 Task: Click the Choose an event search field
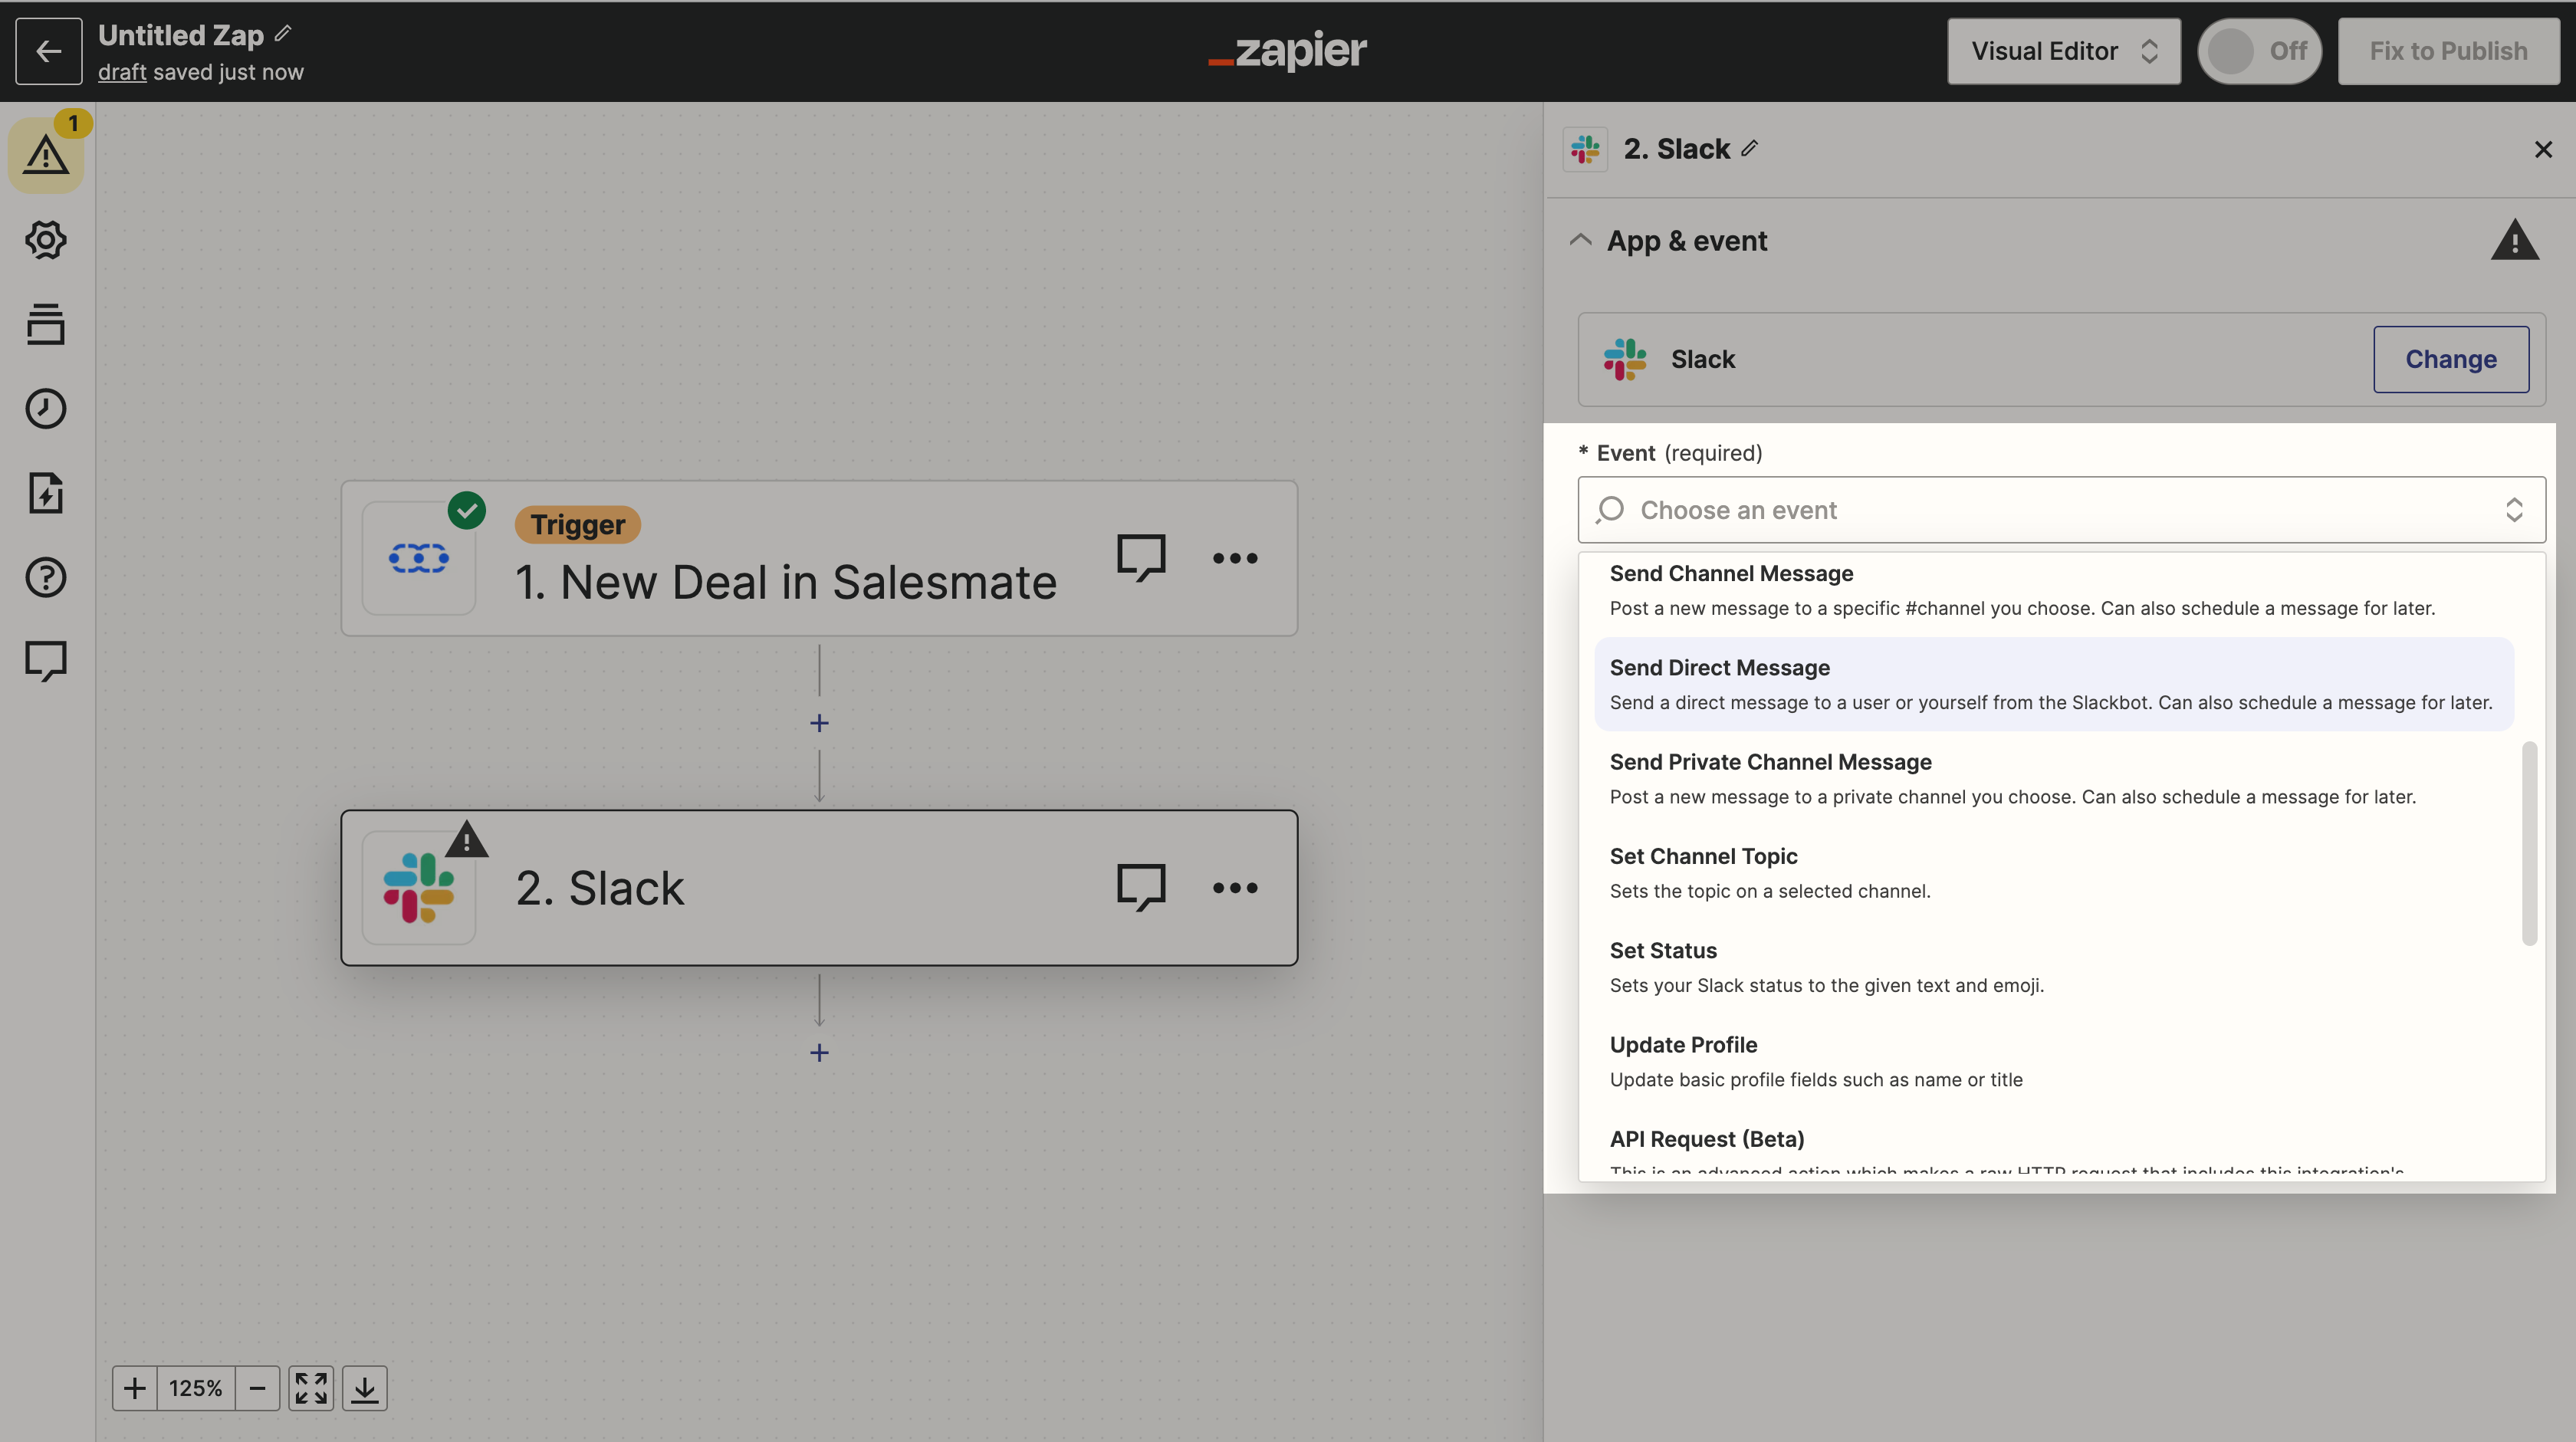pos(2061,510)
